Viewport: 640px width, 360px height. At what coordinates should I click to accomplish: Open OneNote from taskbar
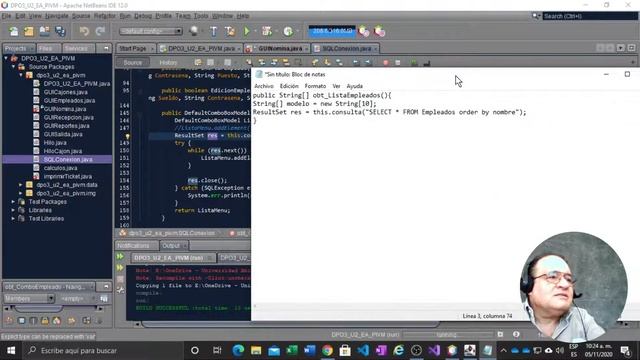coord(381,351)
